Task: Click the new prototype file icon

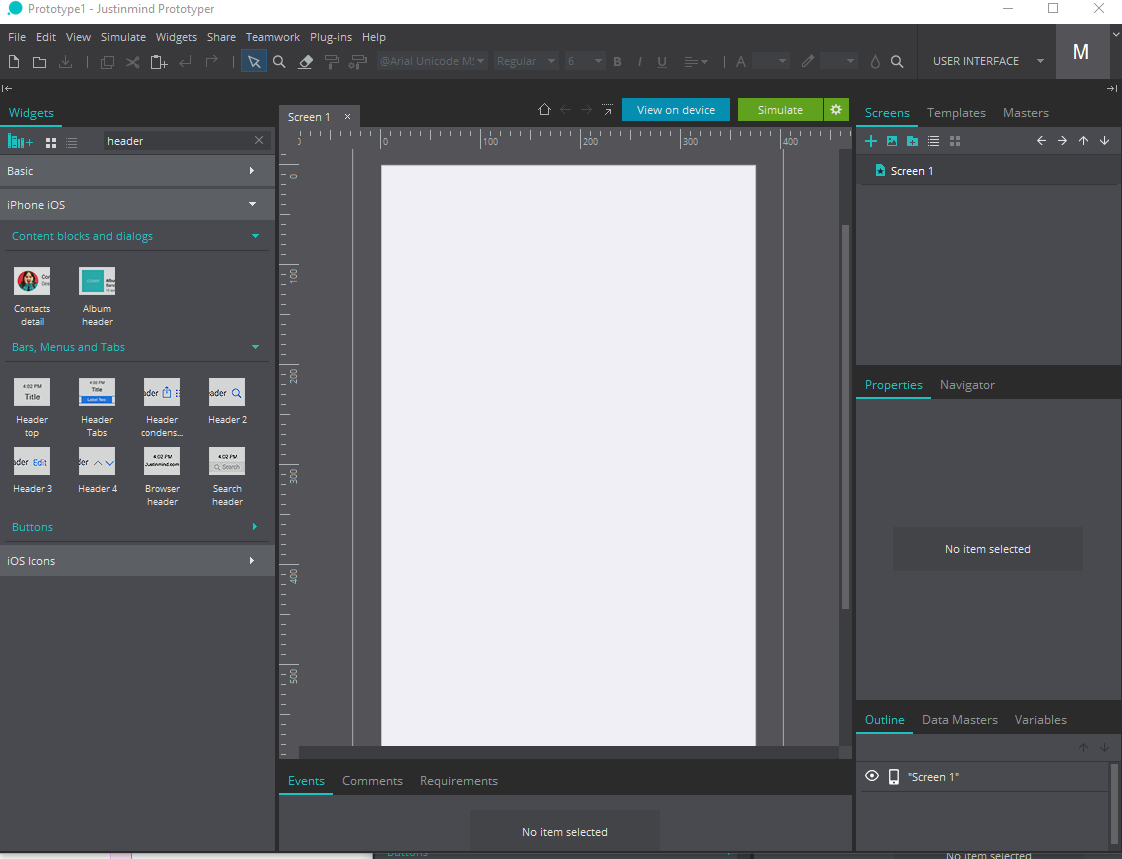Action: (x=14, y=62)
